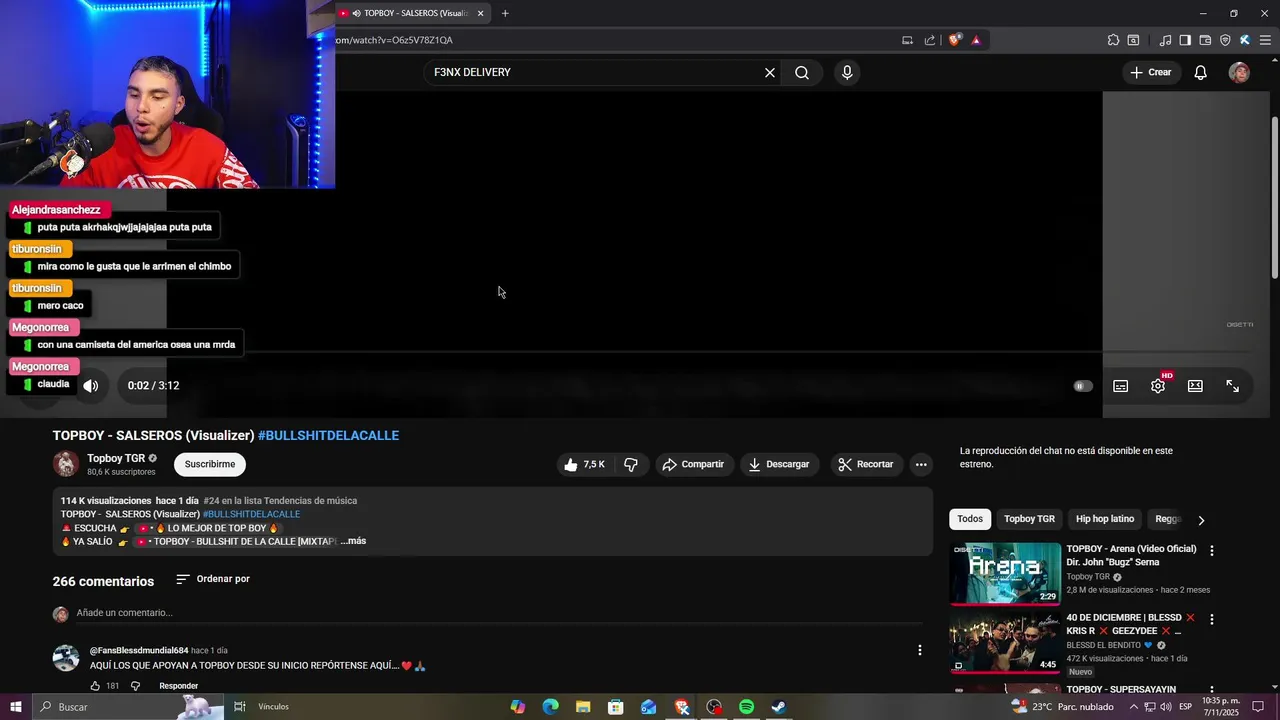Select the TOPBOY - SALSEROS browser tab

[x=414, y=13]
